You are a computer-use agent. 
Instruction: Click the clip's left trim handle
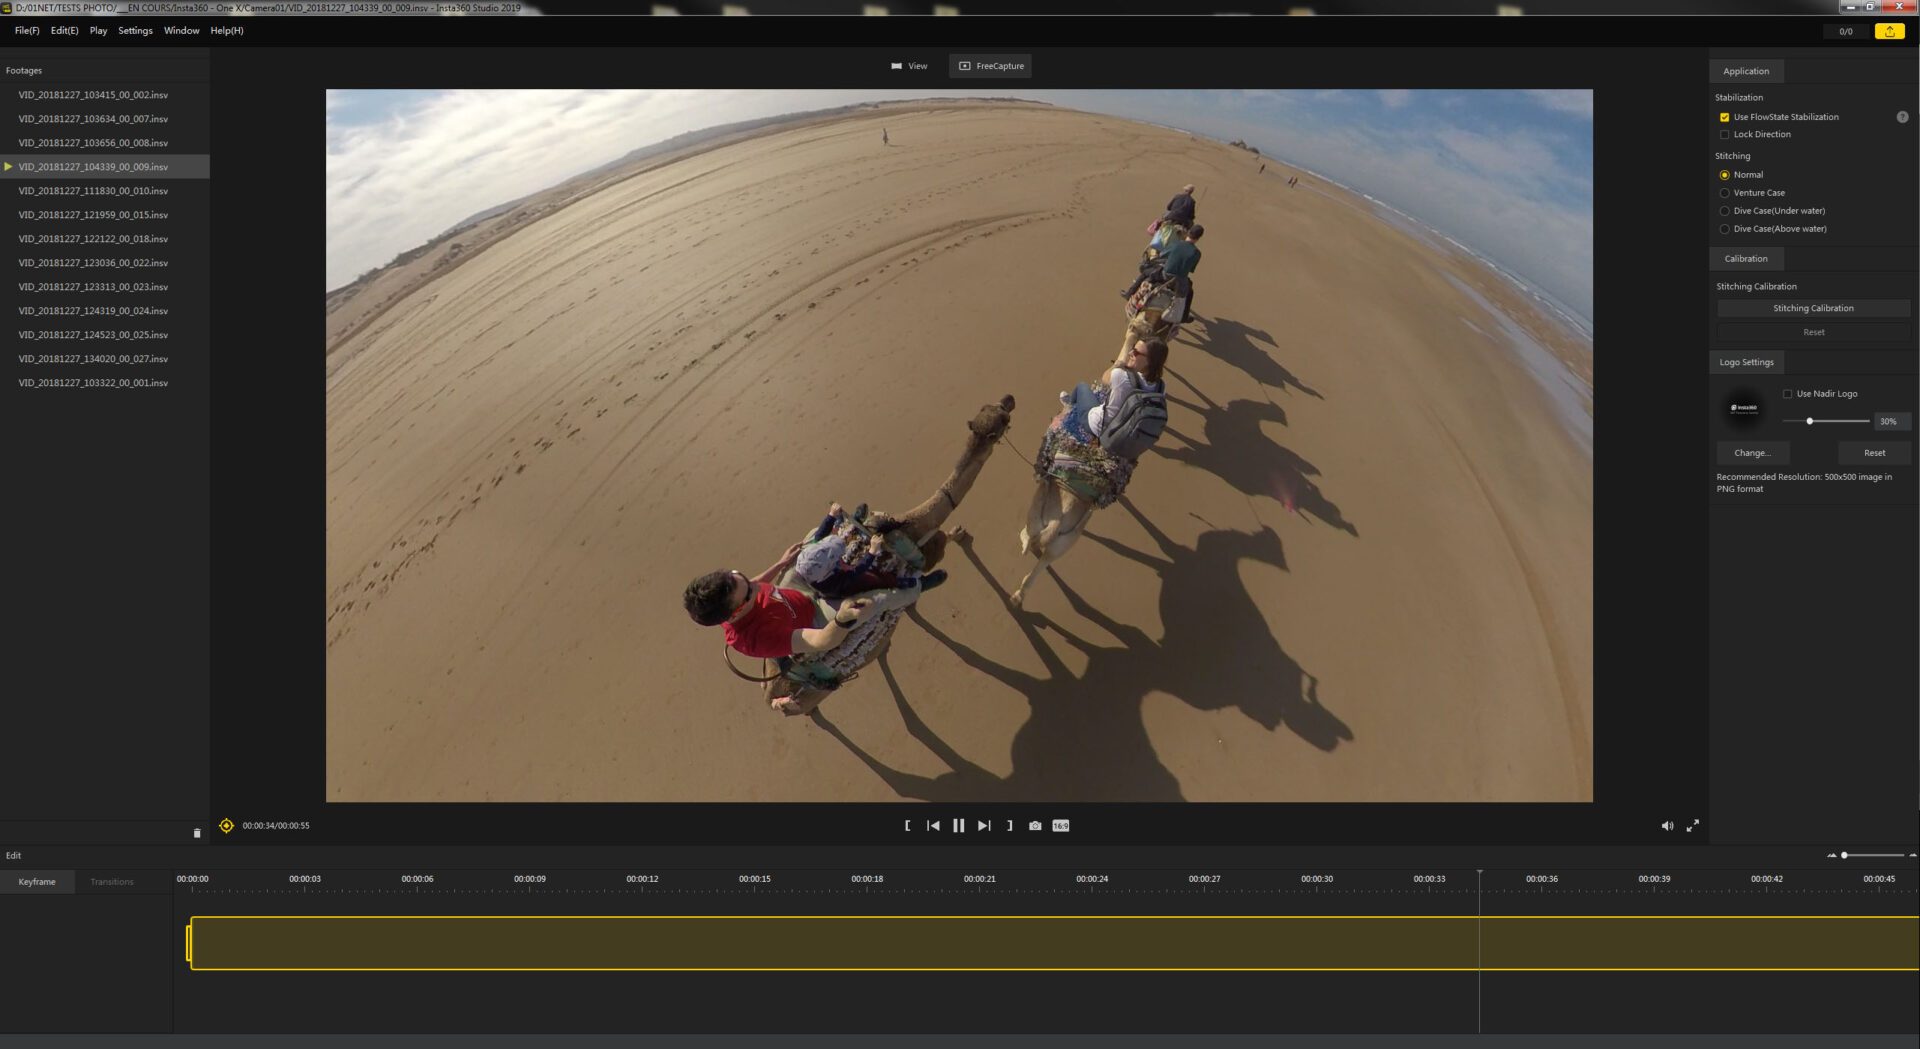click(x=188, y=944)
